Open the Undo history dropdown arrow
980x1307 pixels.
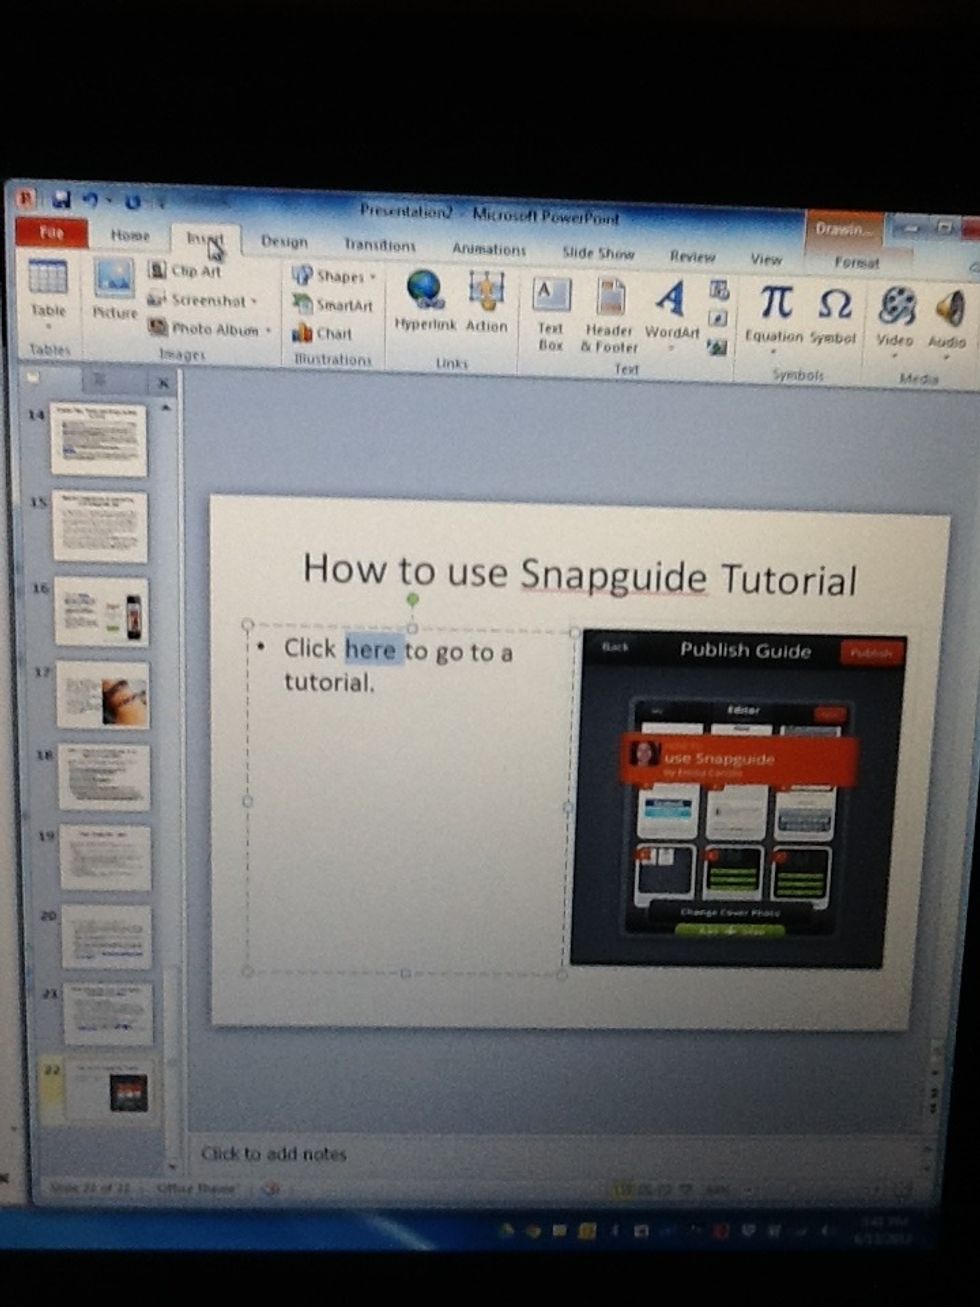pyautogui.click(x=108, y=202)
